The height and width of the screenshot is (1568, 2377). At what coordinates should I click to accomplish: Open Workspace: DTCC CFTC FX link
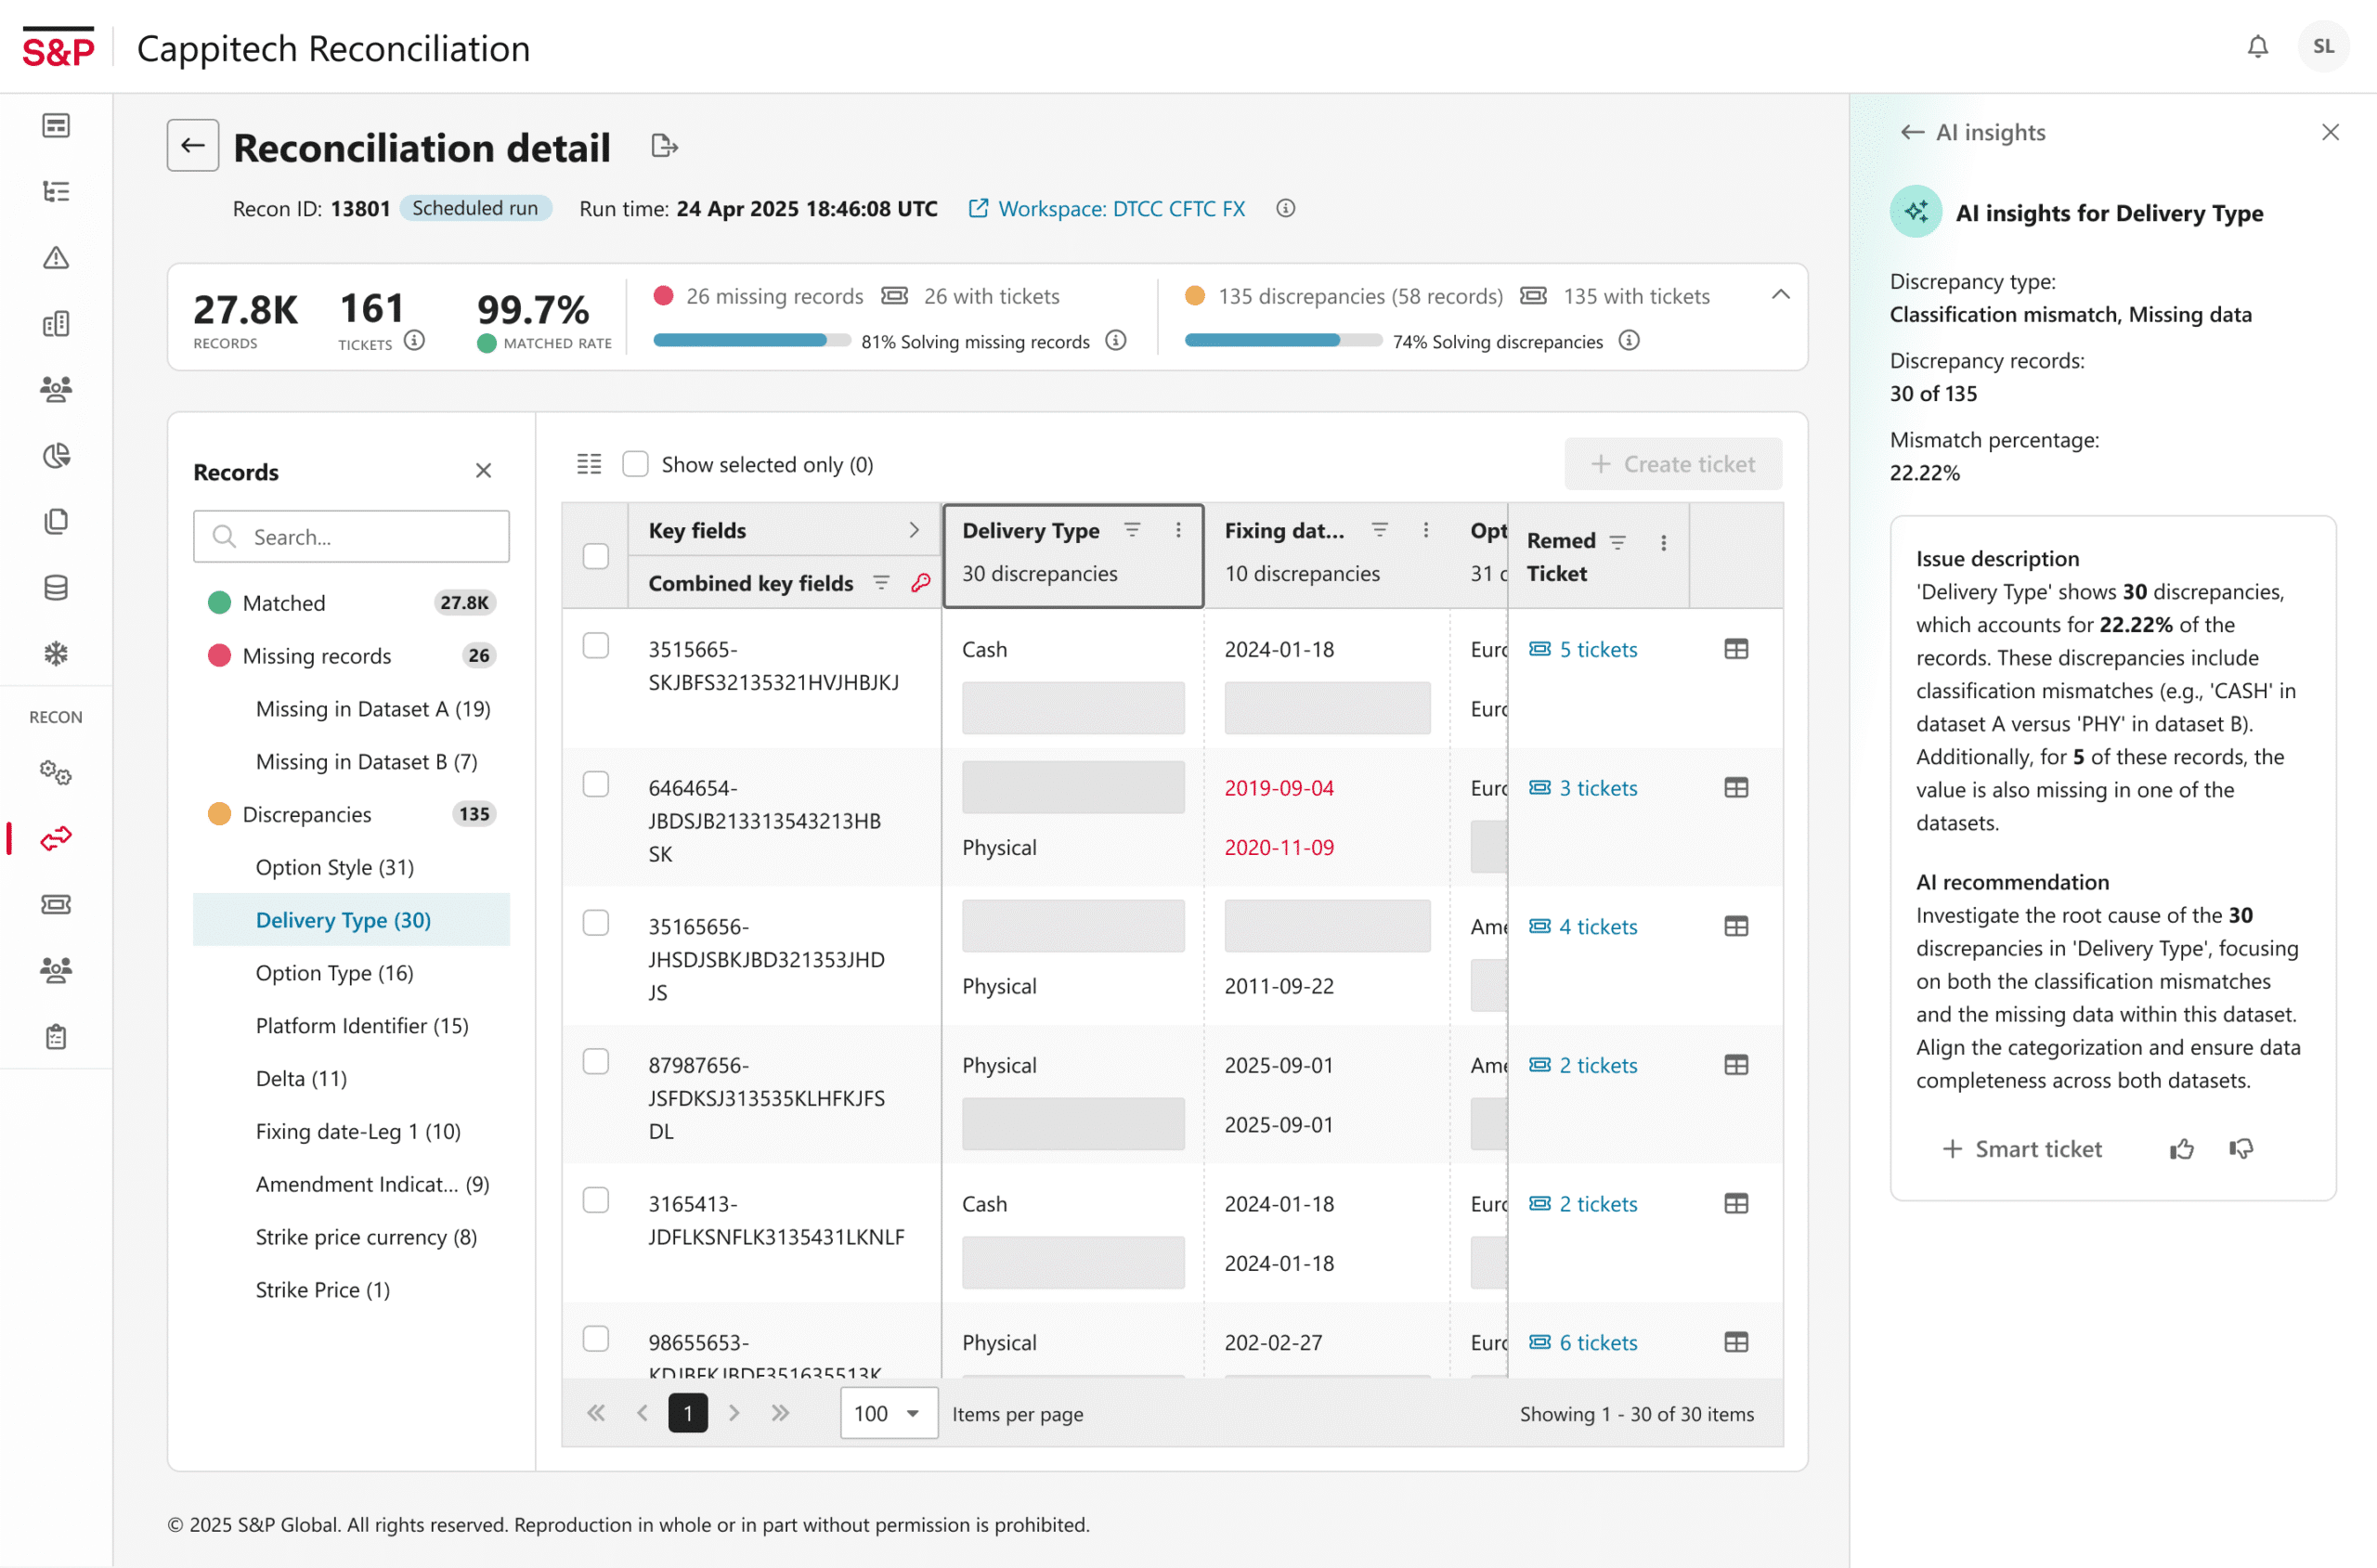point(1107,208)
